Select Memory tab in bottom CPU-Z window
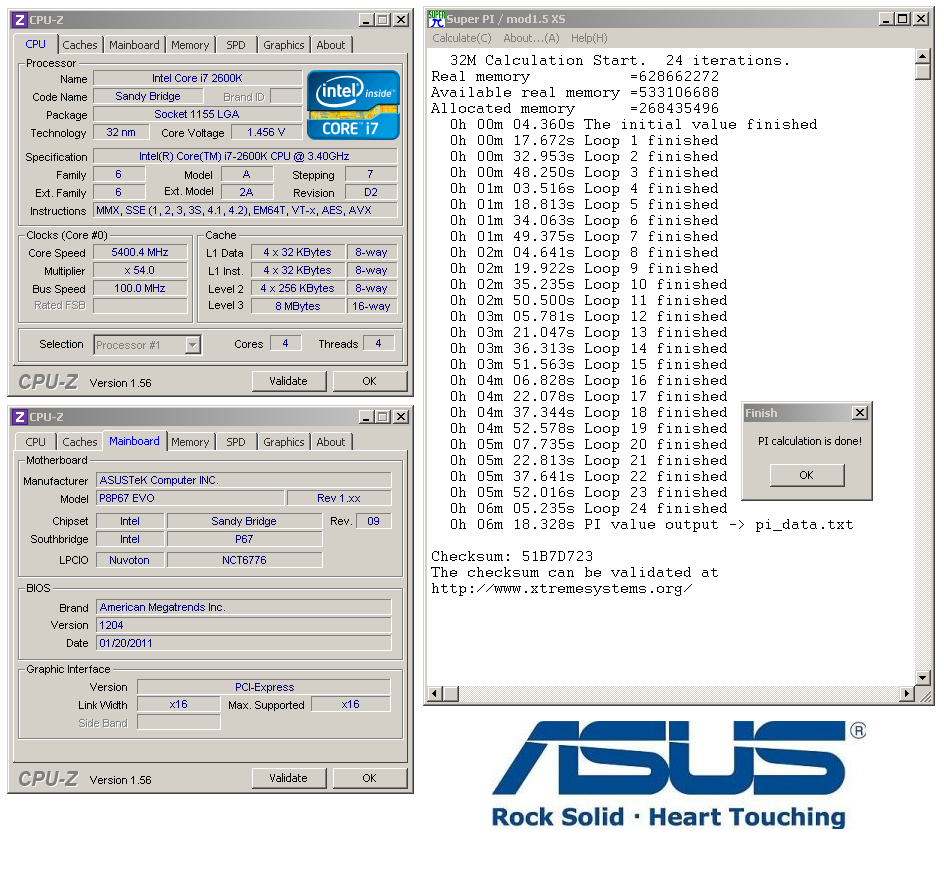Screen dimensions: 944x874 [x=190, y=442]
